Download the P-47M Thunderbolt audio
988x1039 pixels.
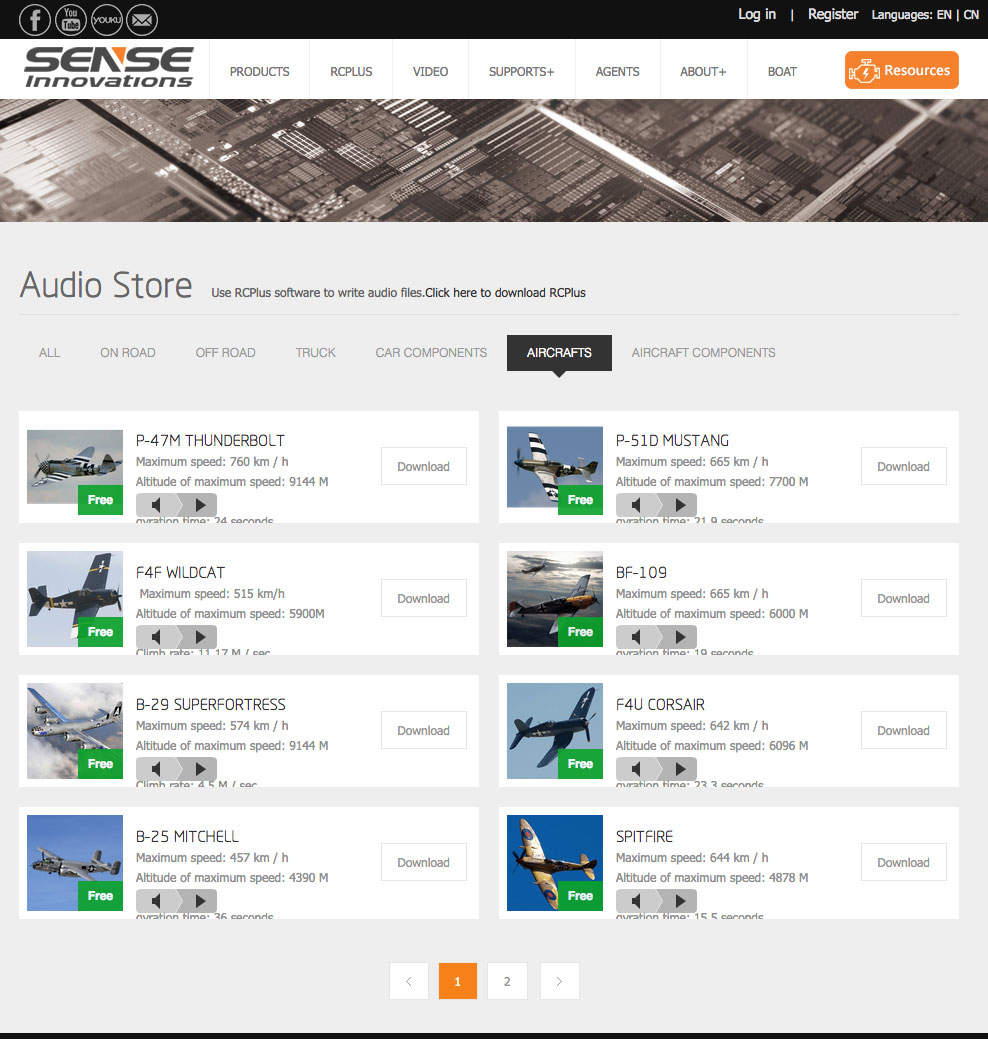pos(423,466)
